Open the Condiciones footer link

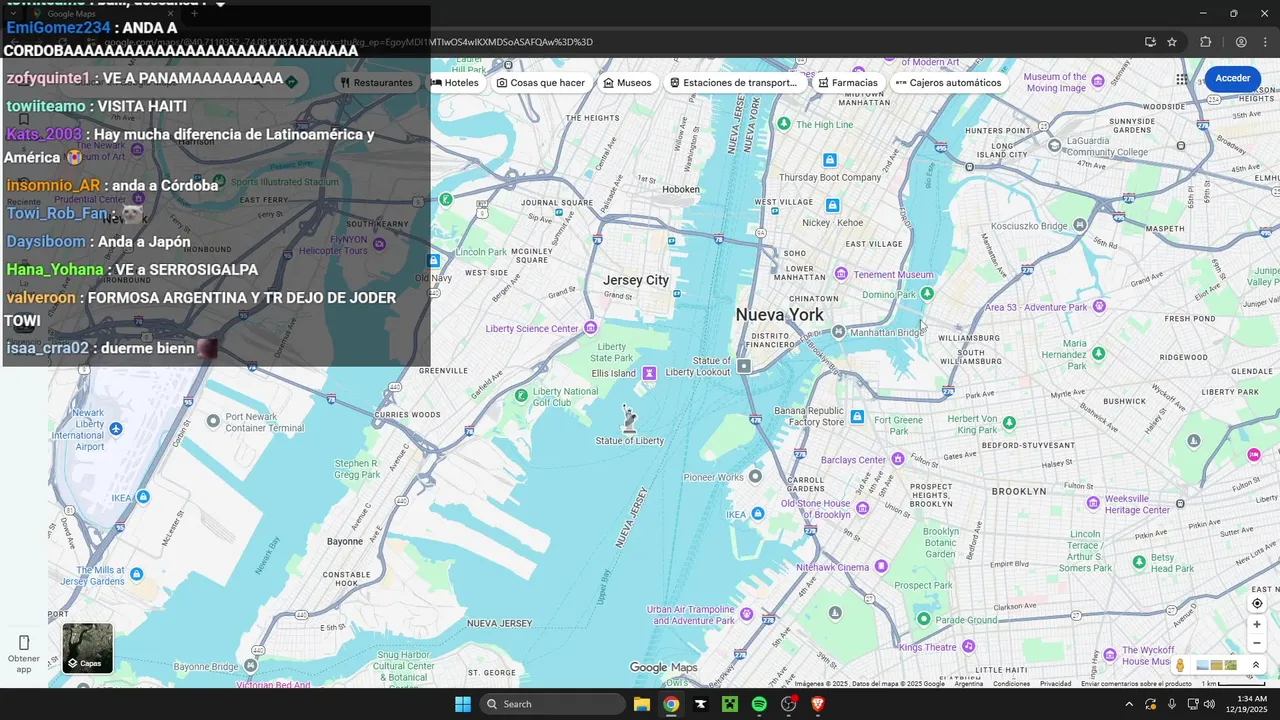(1011, 684)
